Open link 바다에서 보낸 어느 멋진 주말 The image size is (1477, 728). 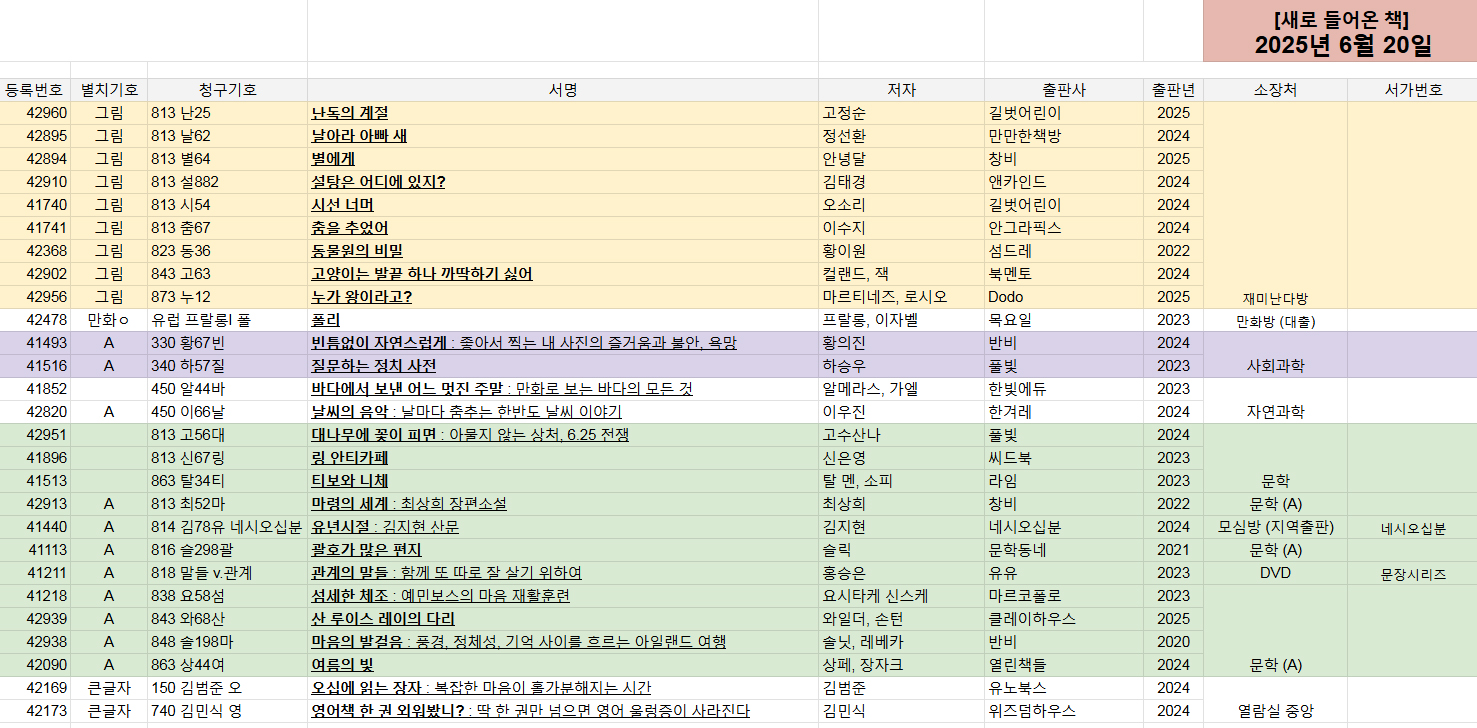[x=408, y=389]
